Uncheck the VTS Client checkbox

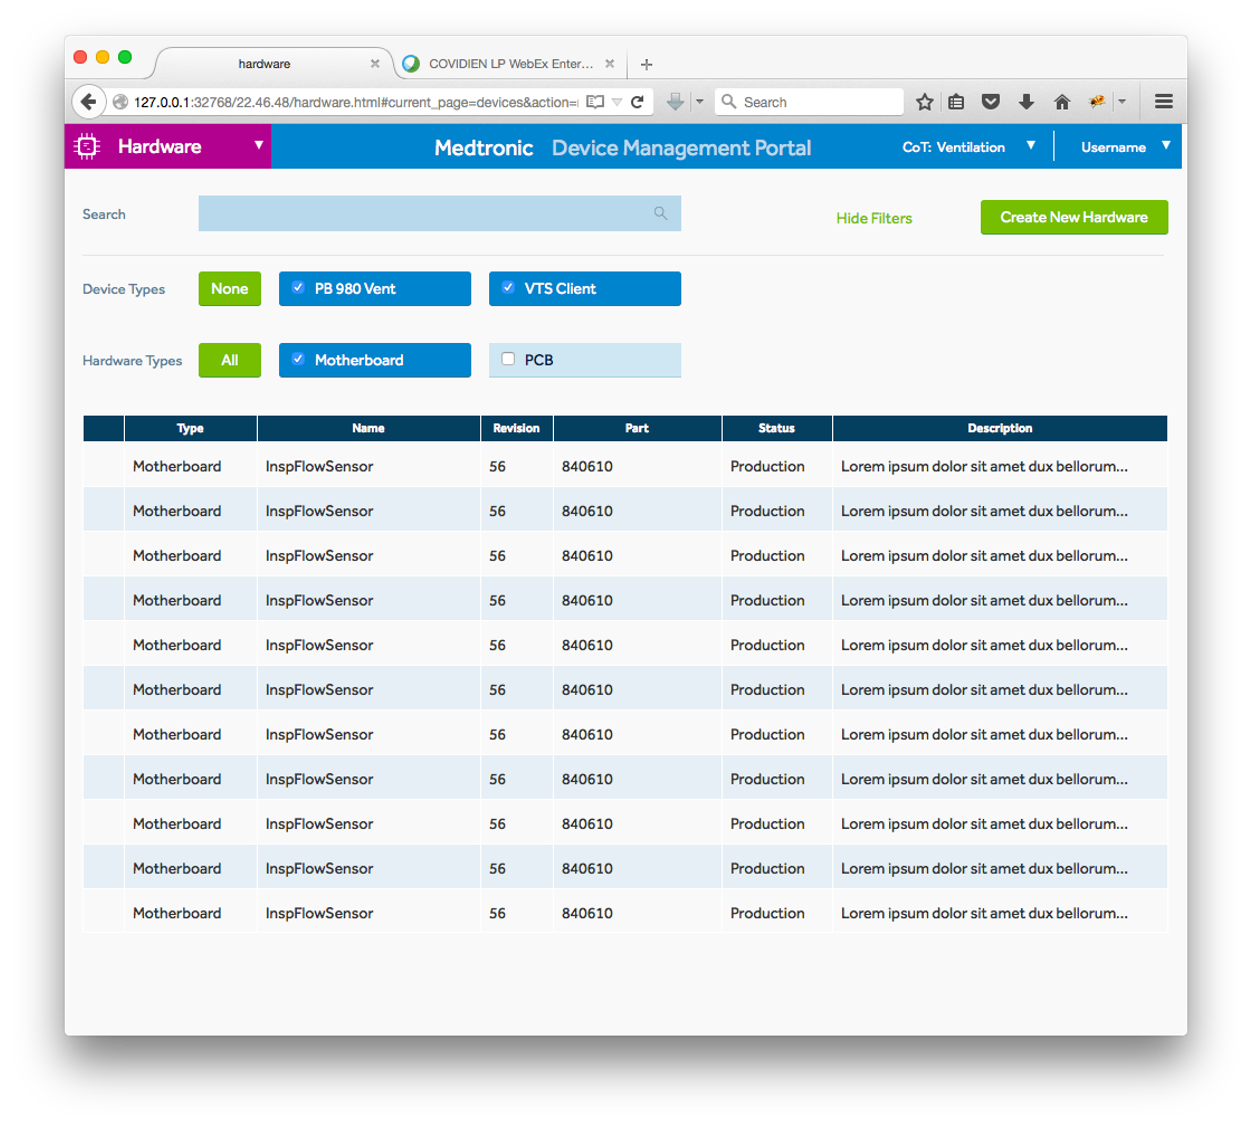[508, 287]
